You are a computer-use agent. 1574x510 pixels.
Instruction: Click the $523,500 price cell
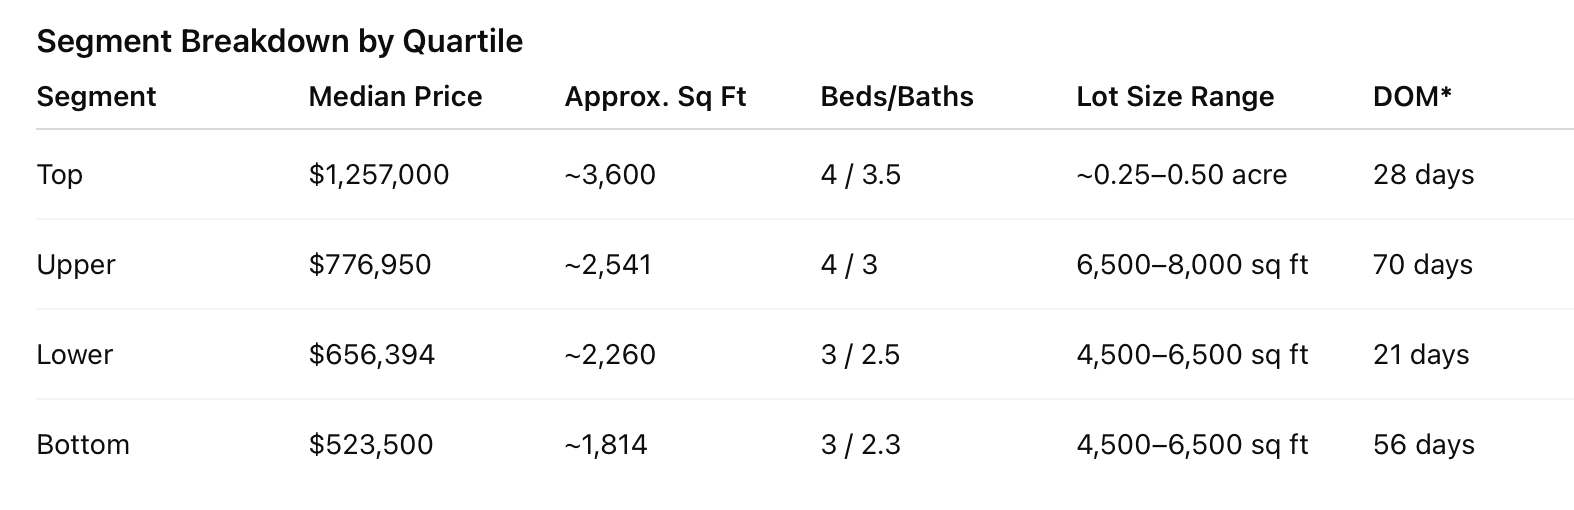tap(371, 445)
